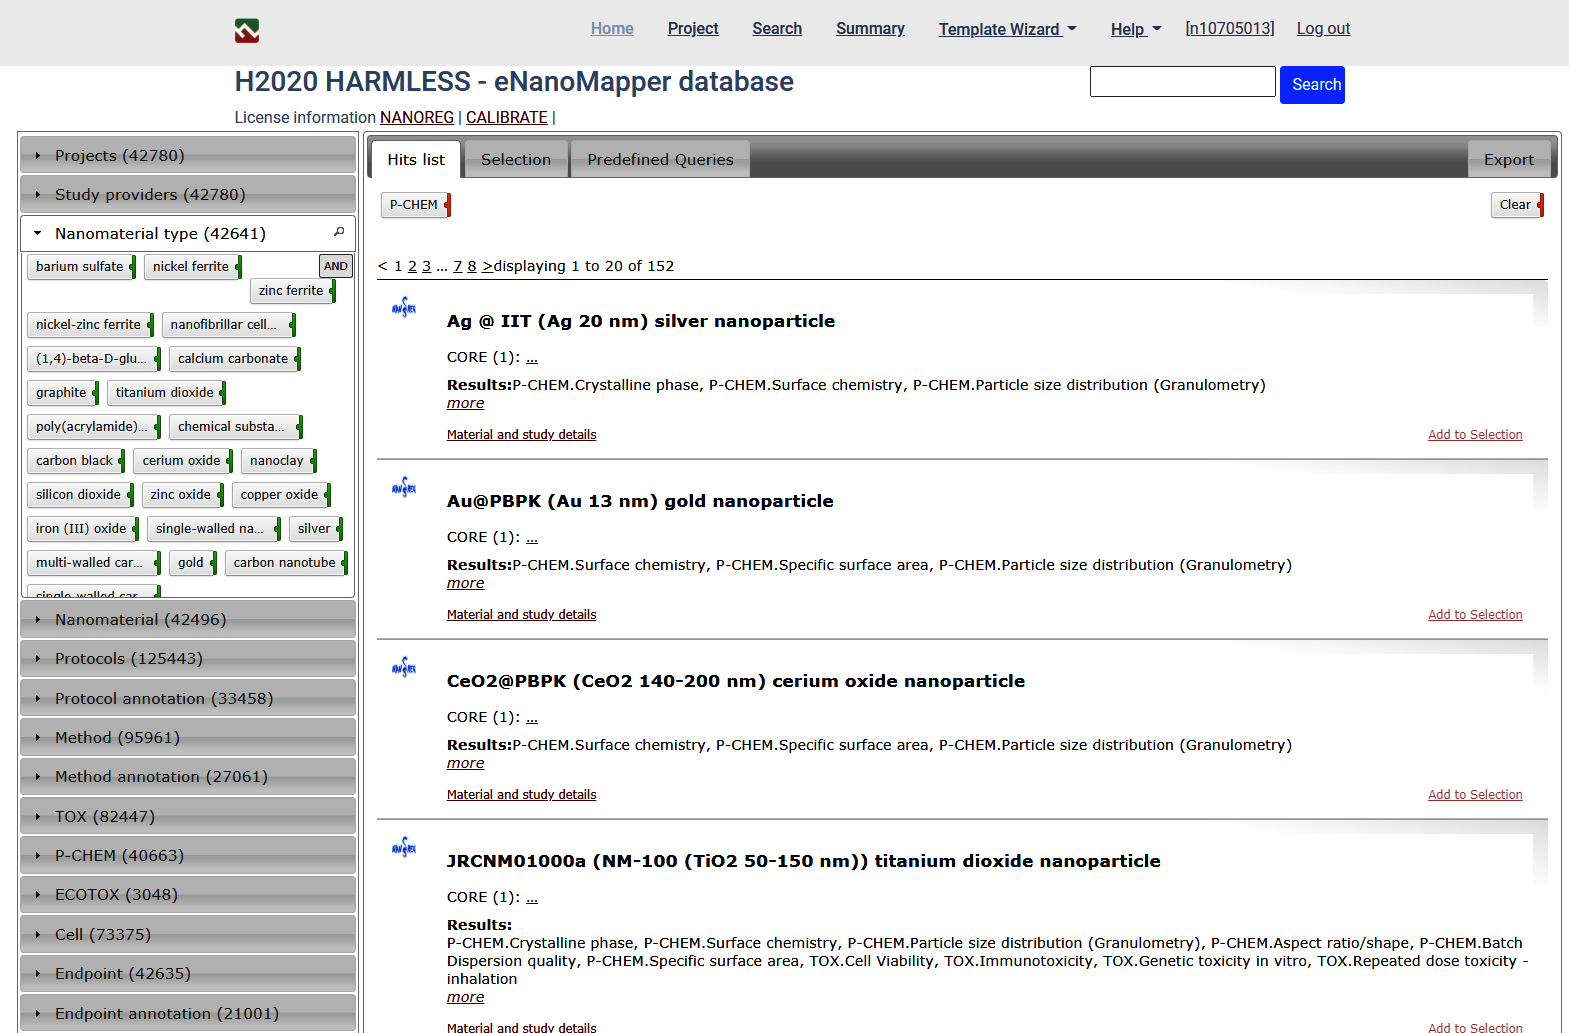Select the gold tag
Image resolution: width=1569 pixels, height=1033 pixels.
192,563
